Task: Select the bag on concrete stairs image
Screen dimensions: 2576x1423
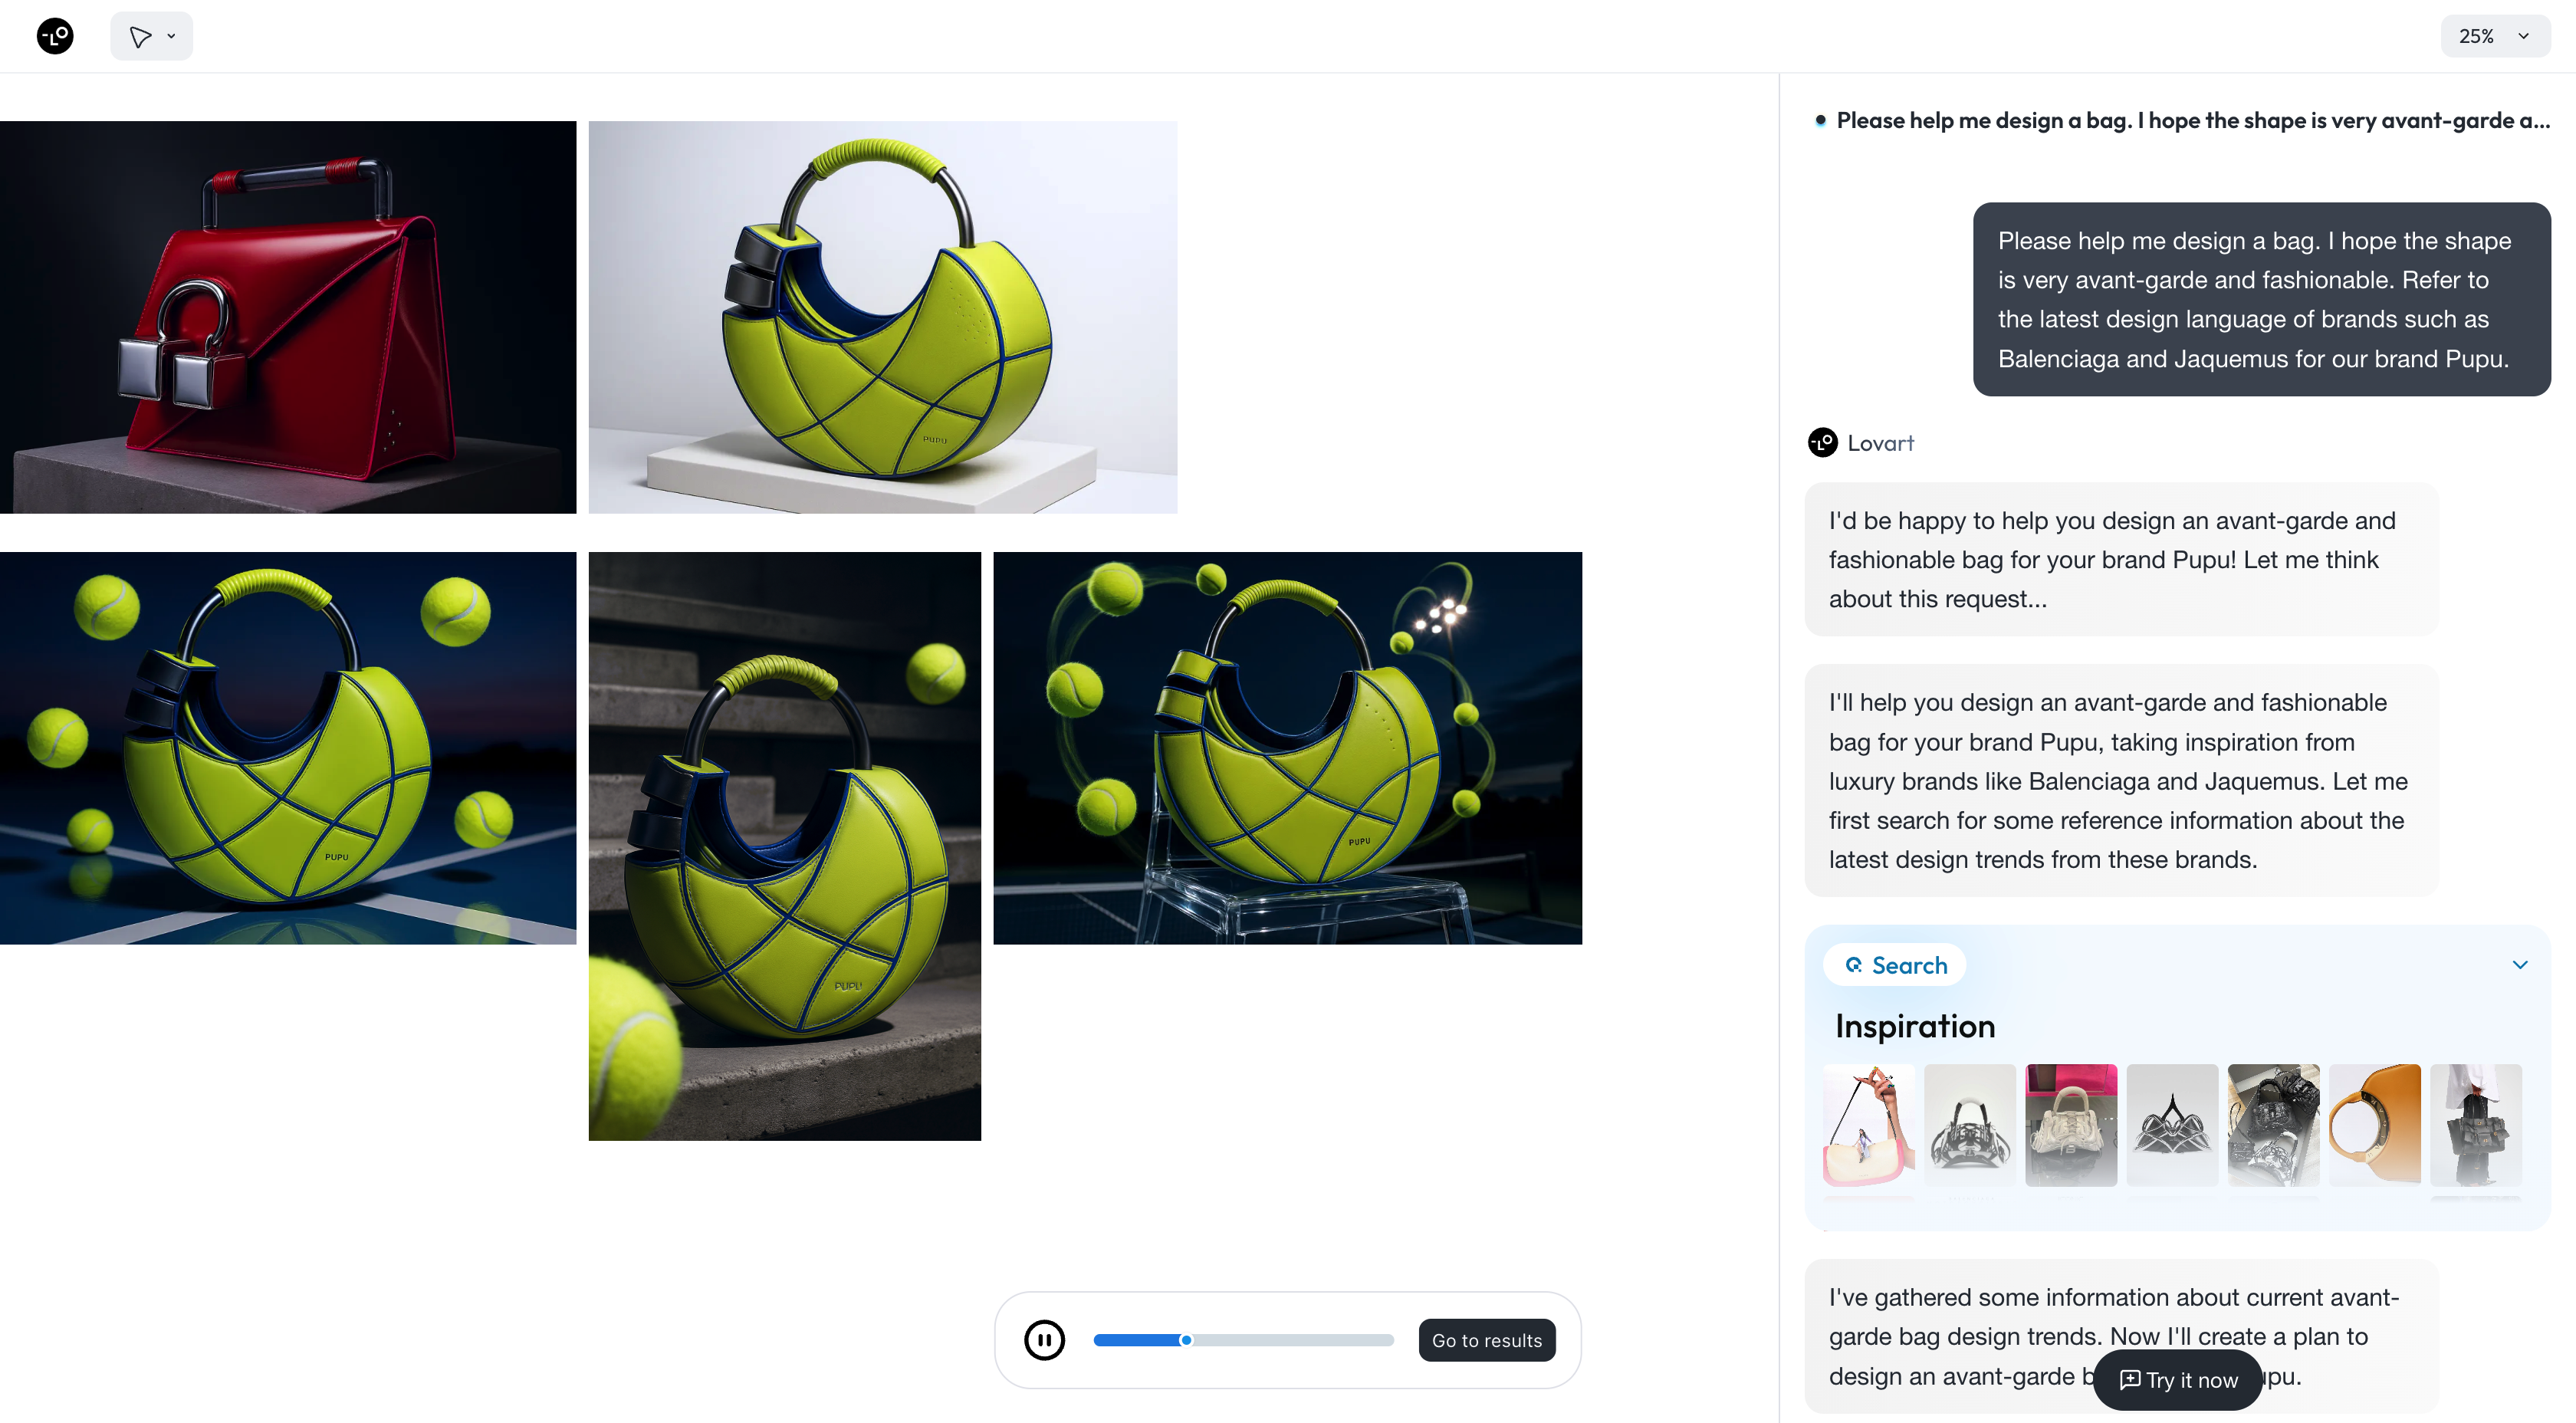Action: pyautogui.click(x=784, y=846)
